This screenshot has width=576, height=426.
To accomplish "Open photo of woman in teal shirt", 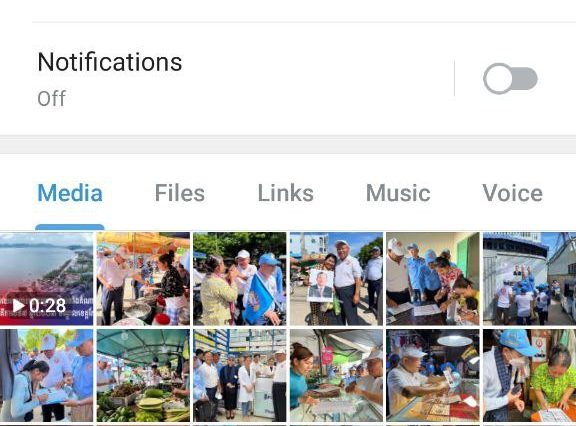I will 336,375.
